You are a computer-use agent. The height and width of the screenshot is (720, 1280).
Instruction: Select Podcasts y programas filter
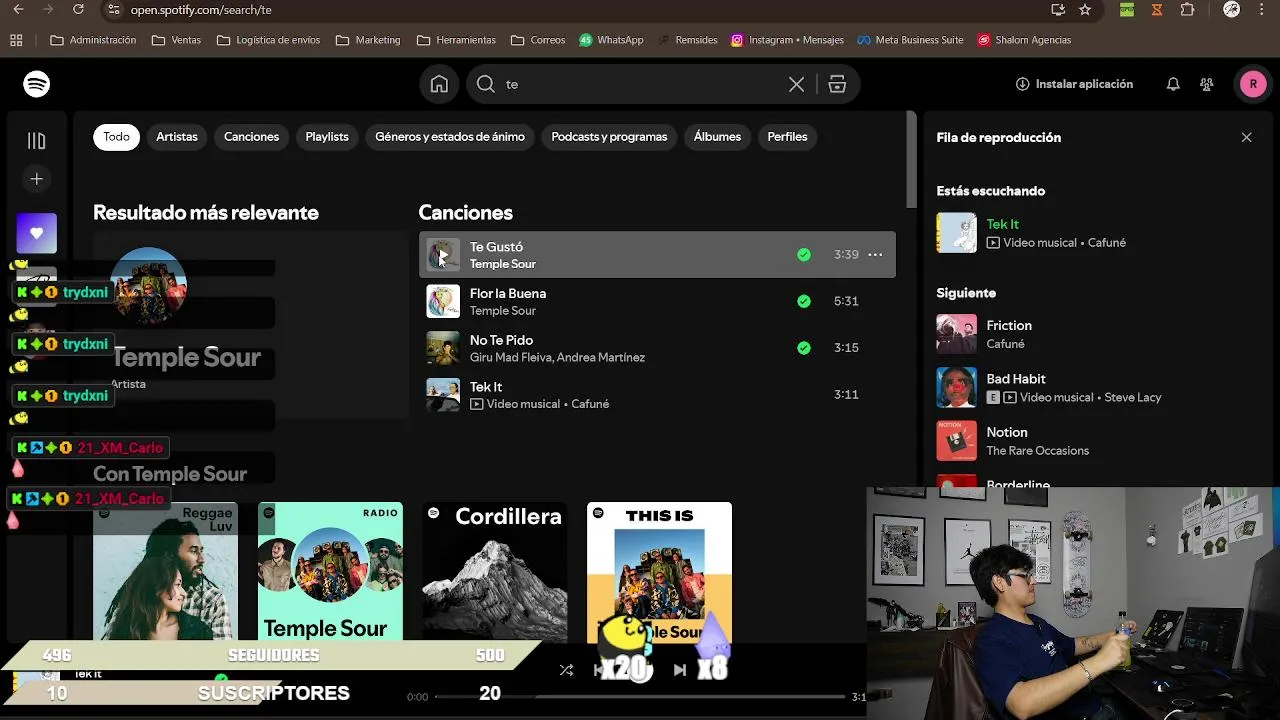609,137
